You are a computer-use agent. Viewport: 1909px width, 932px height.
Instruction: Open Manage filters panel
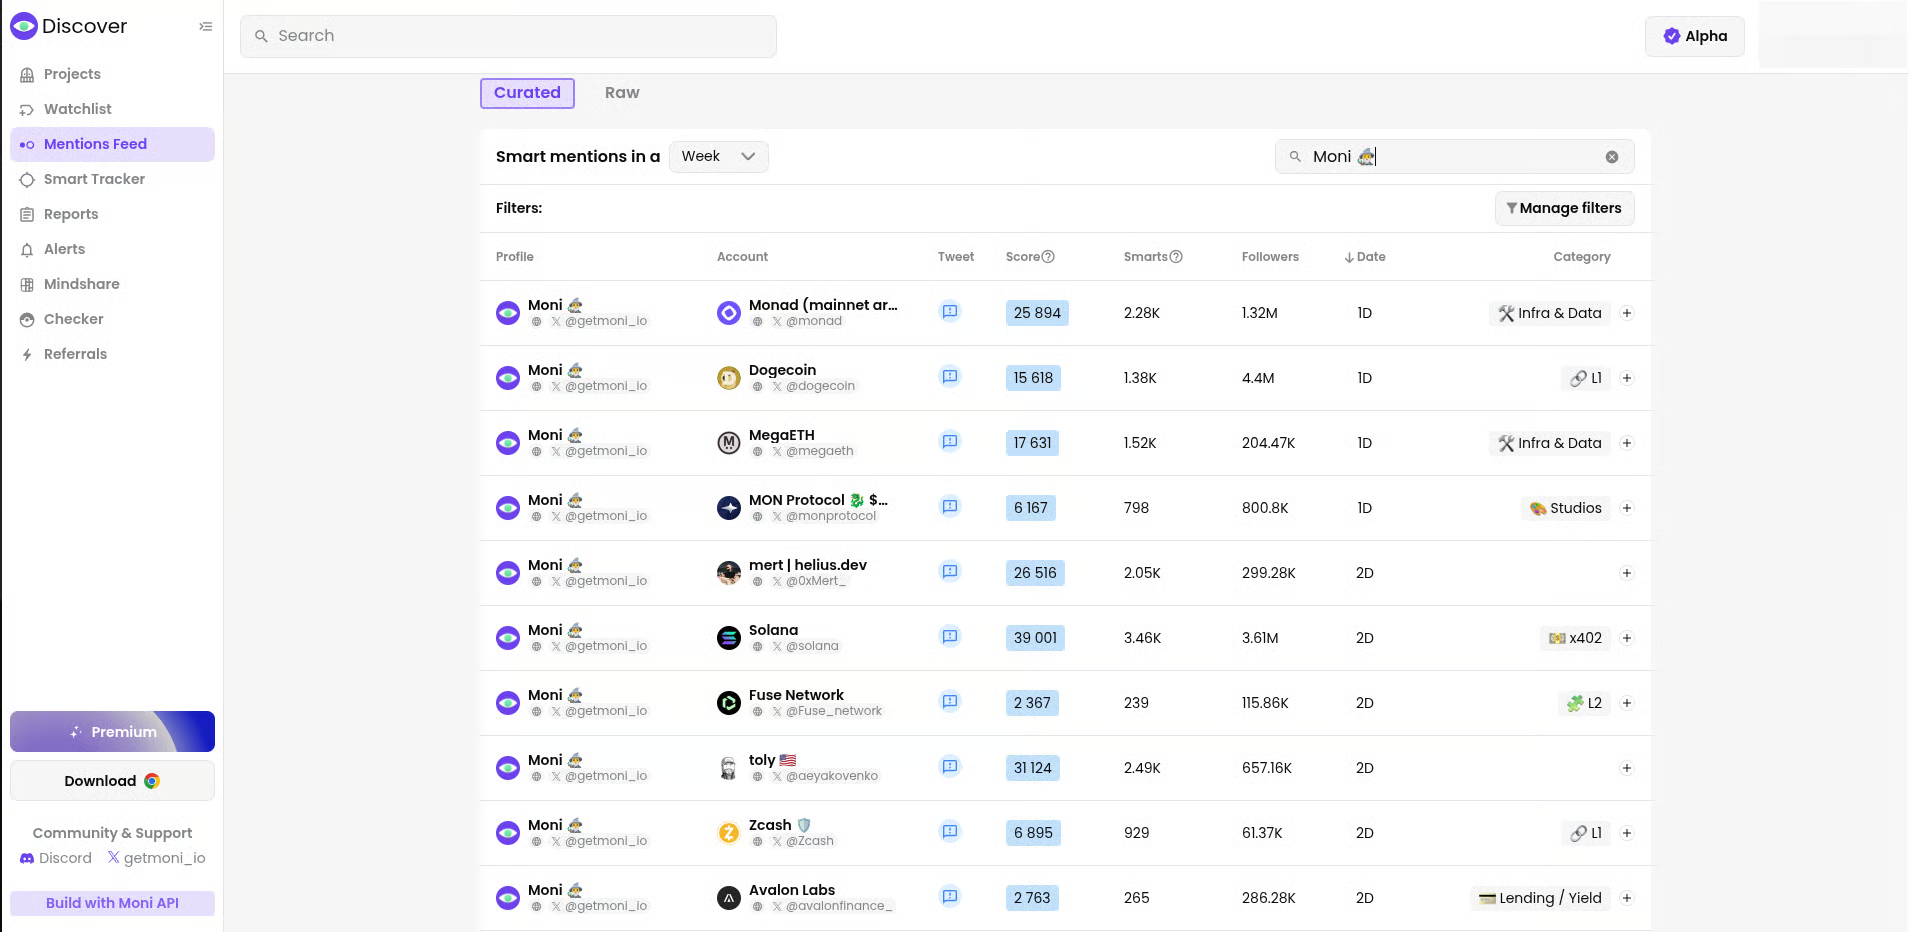point(1564,208)
